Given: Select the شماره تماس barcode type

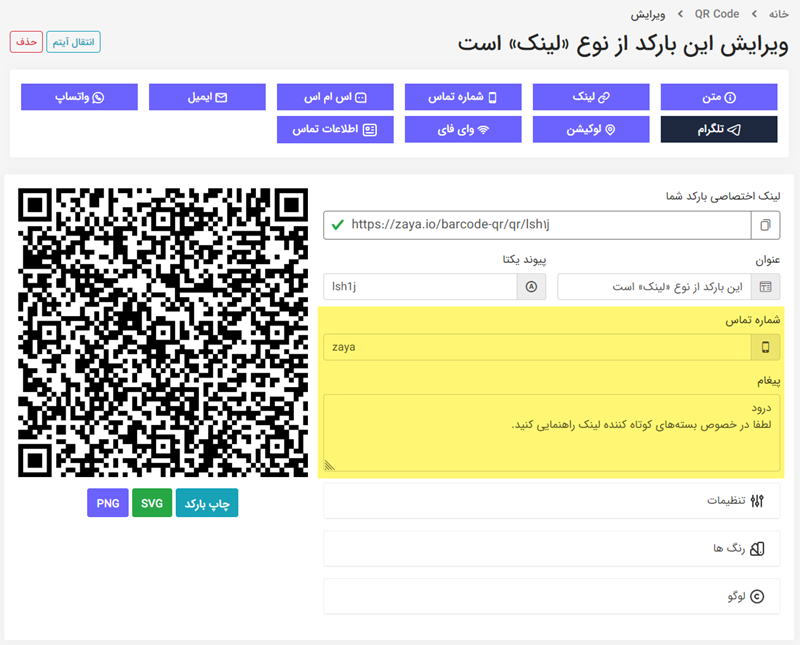Looking at the screenshot, I should click(x=463, y=97).
